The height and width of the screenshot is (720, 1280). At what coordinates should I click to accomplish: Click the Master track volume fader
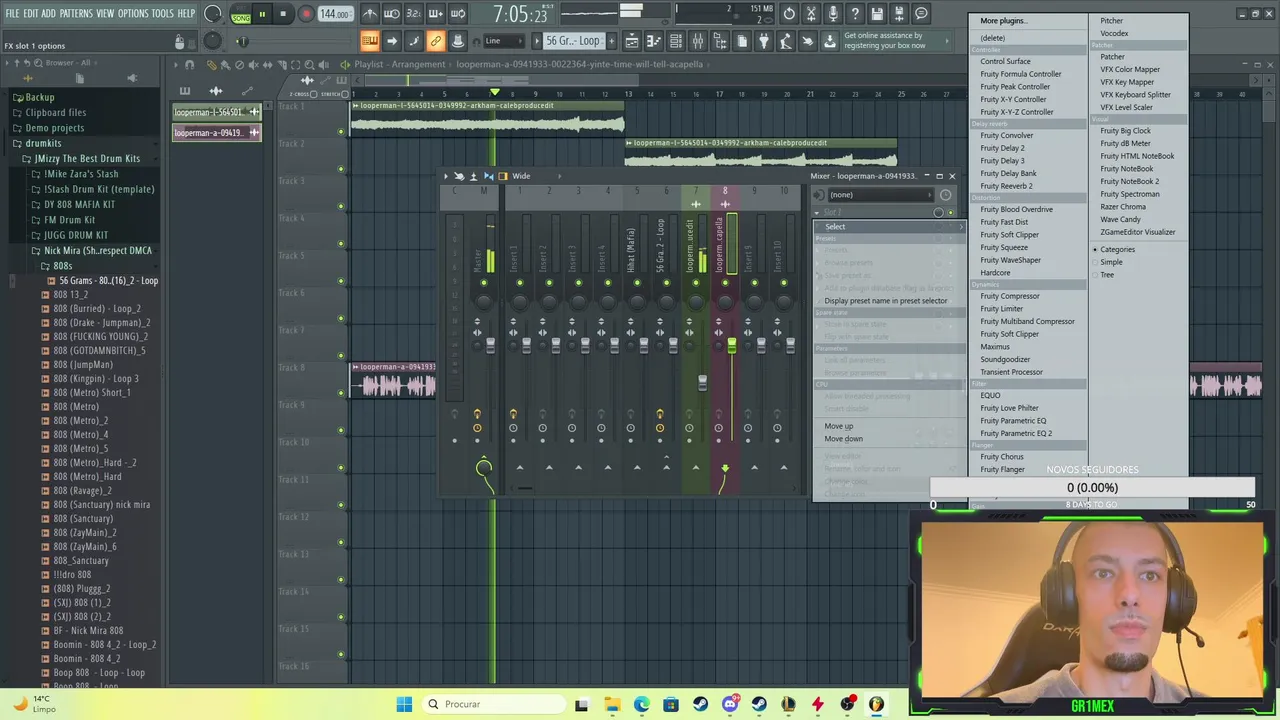pyautogui.click(x=490, y=346)
